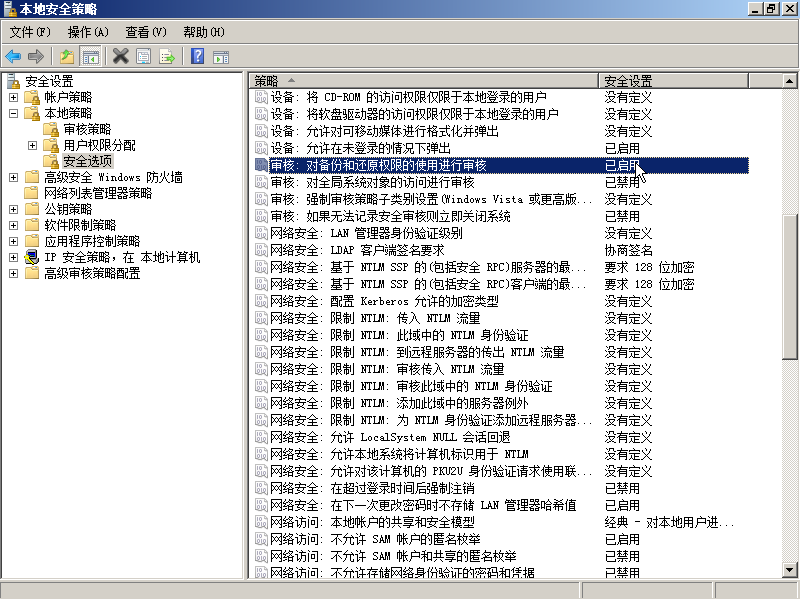The height and width of the screenshot is (600, 800).
Task: Click the application icon in title bar
Action: point(10,9)
